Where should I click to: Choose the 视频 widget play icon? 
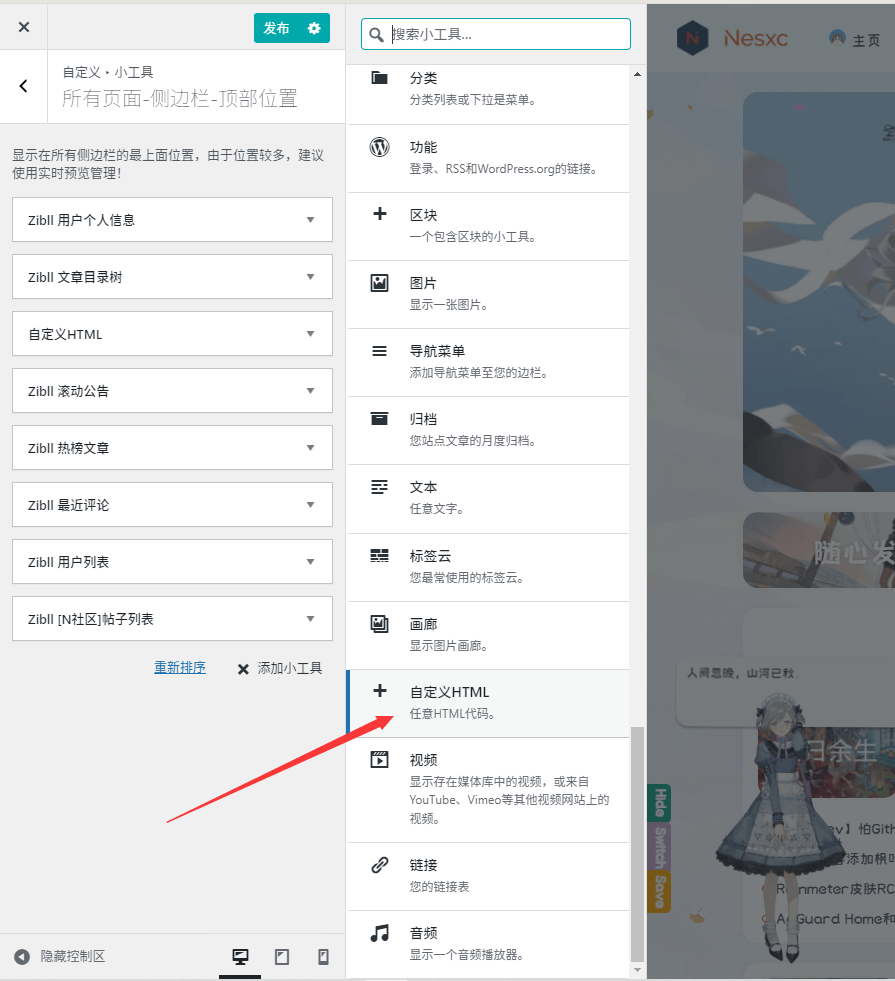(x=379, y=760)
